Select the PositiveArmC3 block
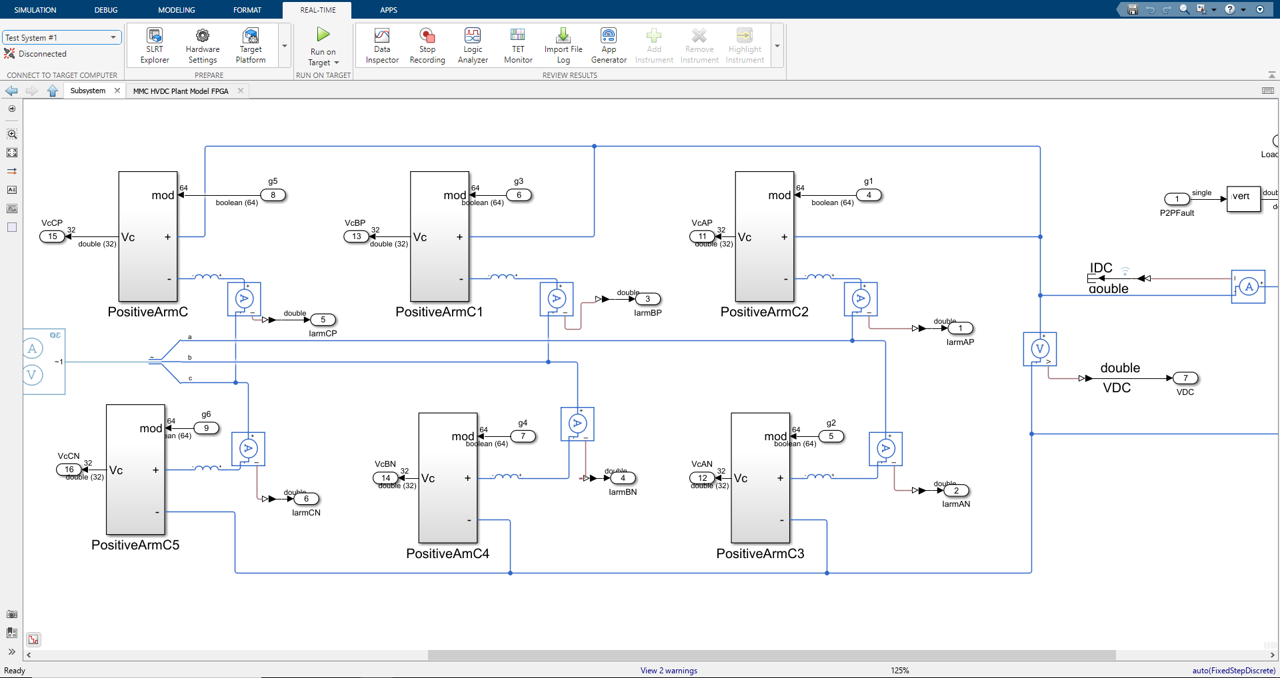Viewport: 1280px width, 678px height. (x=760, y=478)
